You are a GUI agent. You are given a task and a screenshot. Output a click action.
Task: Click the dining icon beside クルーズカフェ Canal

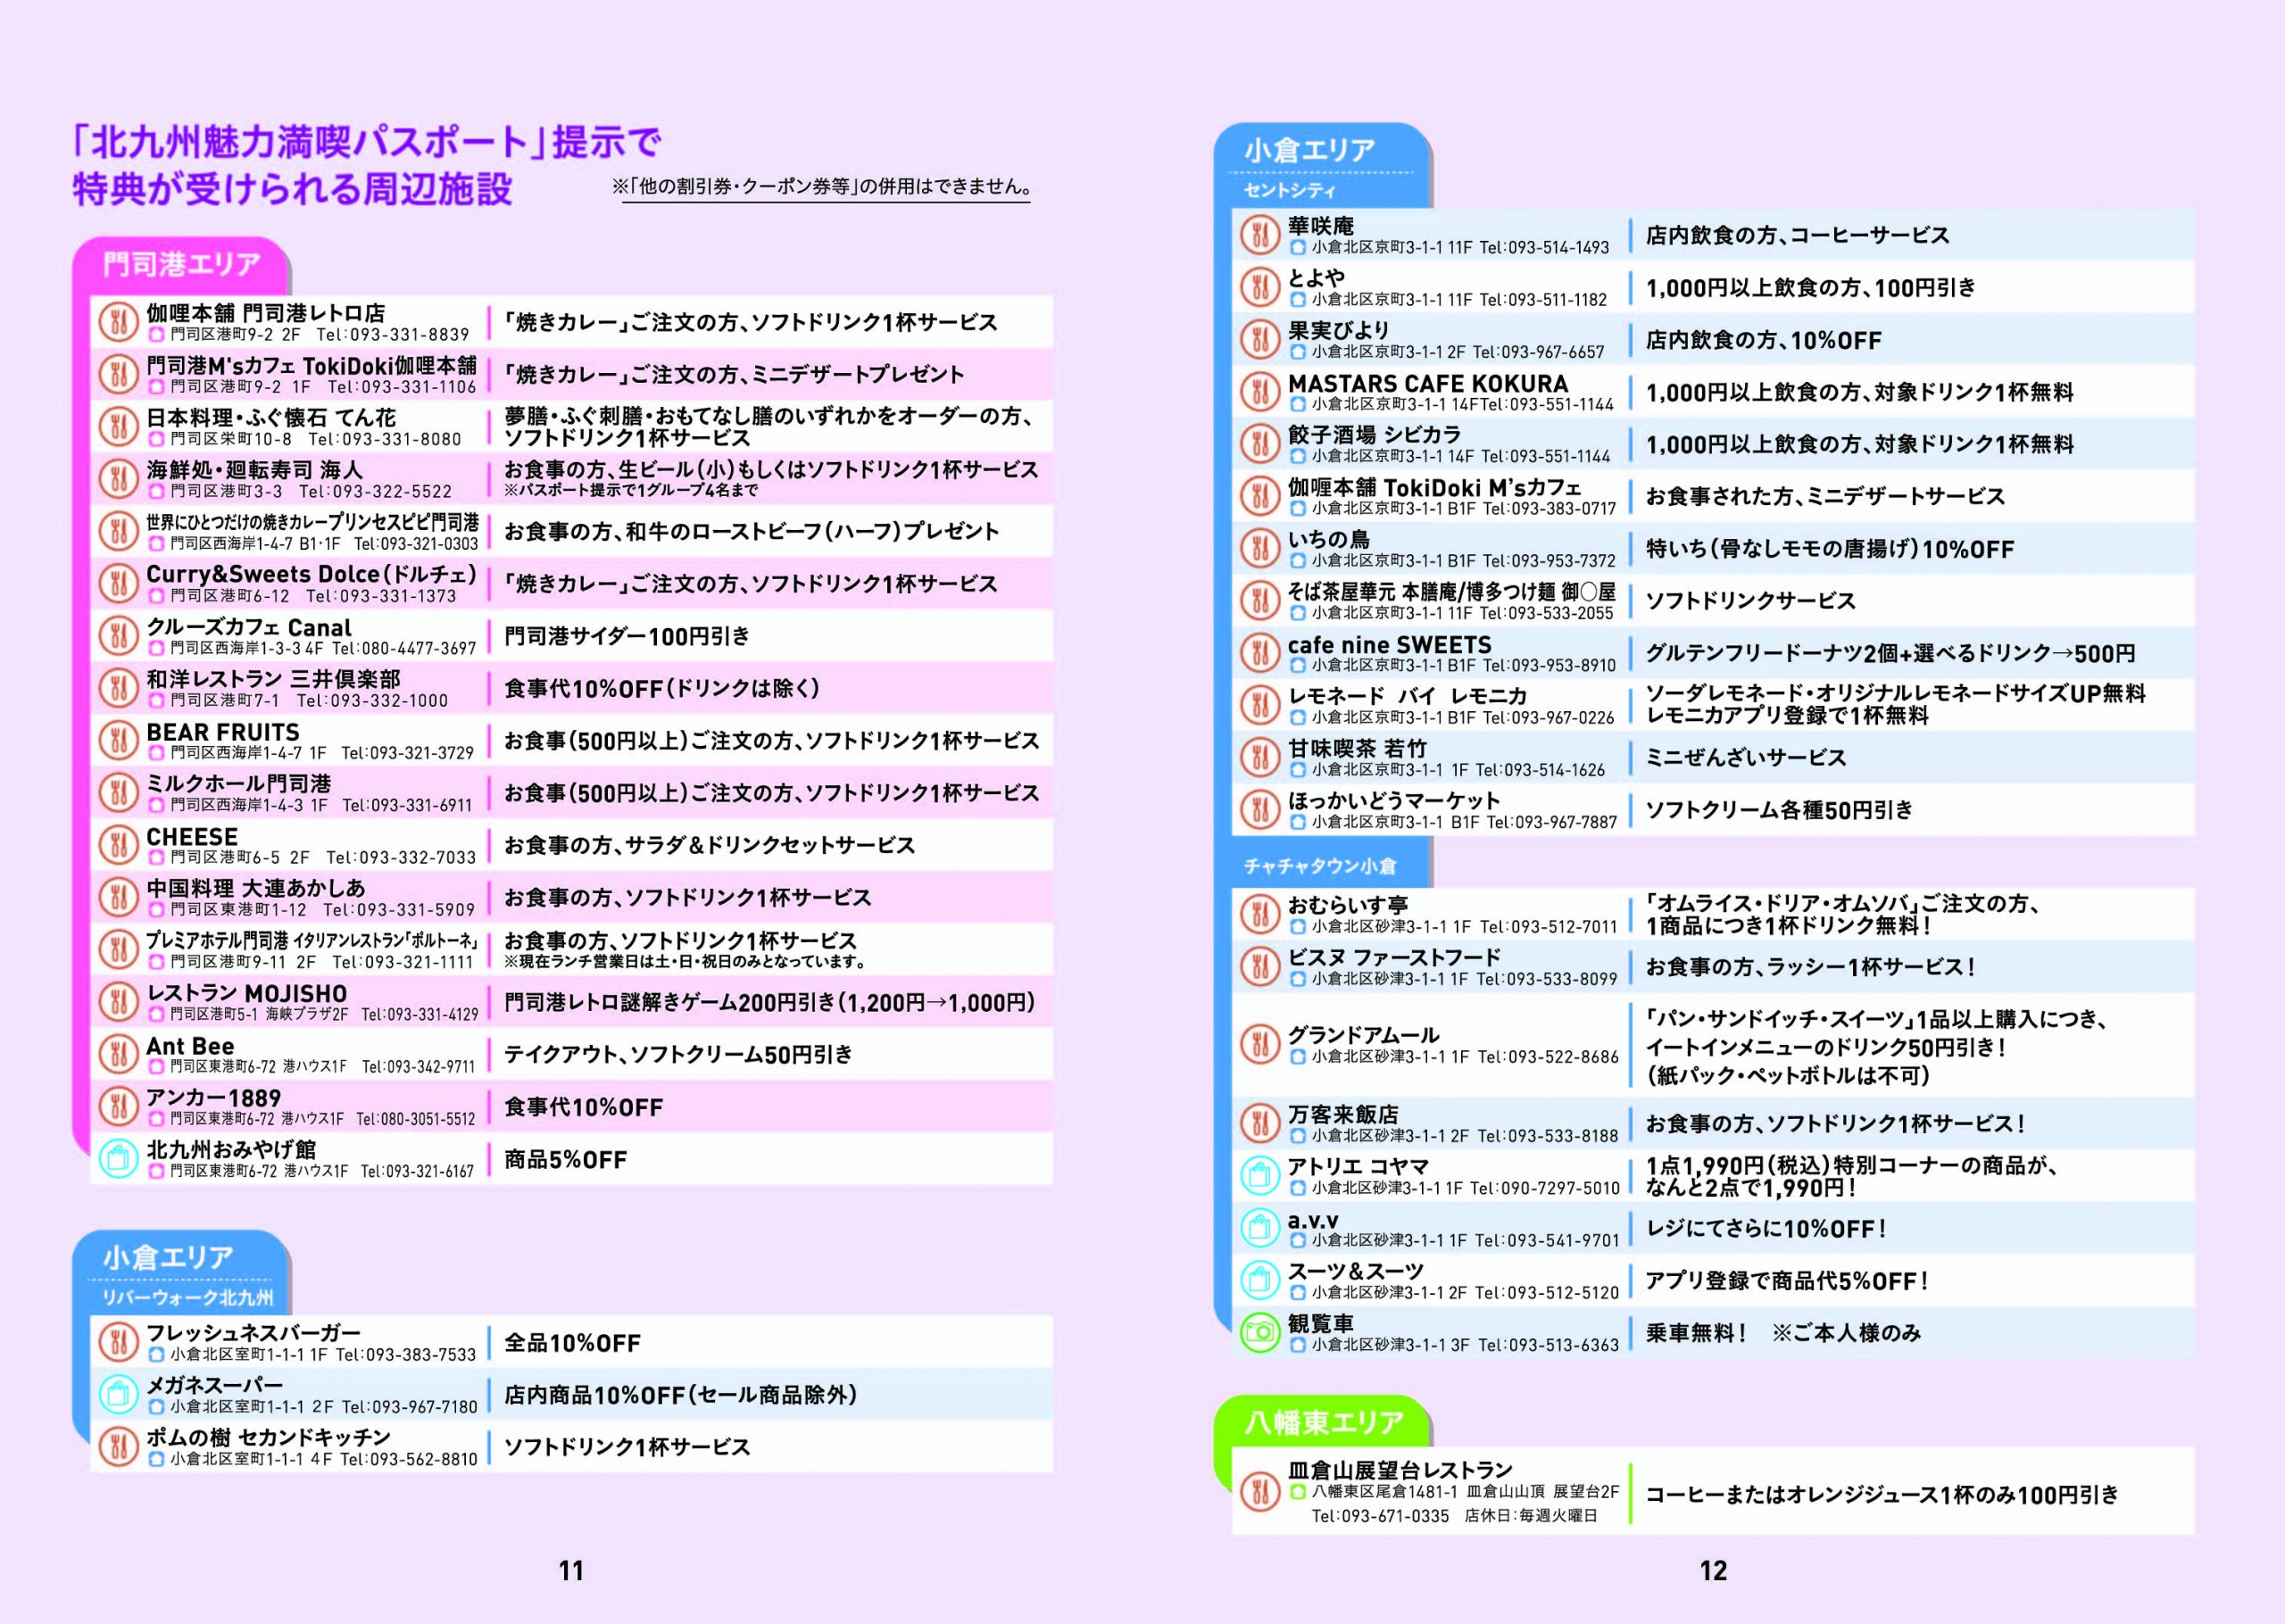pyautogui.click(x=118, y=636)
